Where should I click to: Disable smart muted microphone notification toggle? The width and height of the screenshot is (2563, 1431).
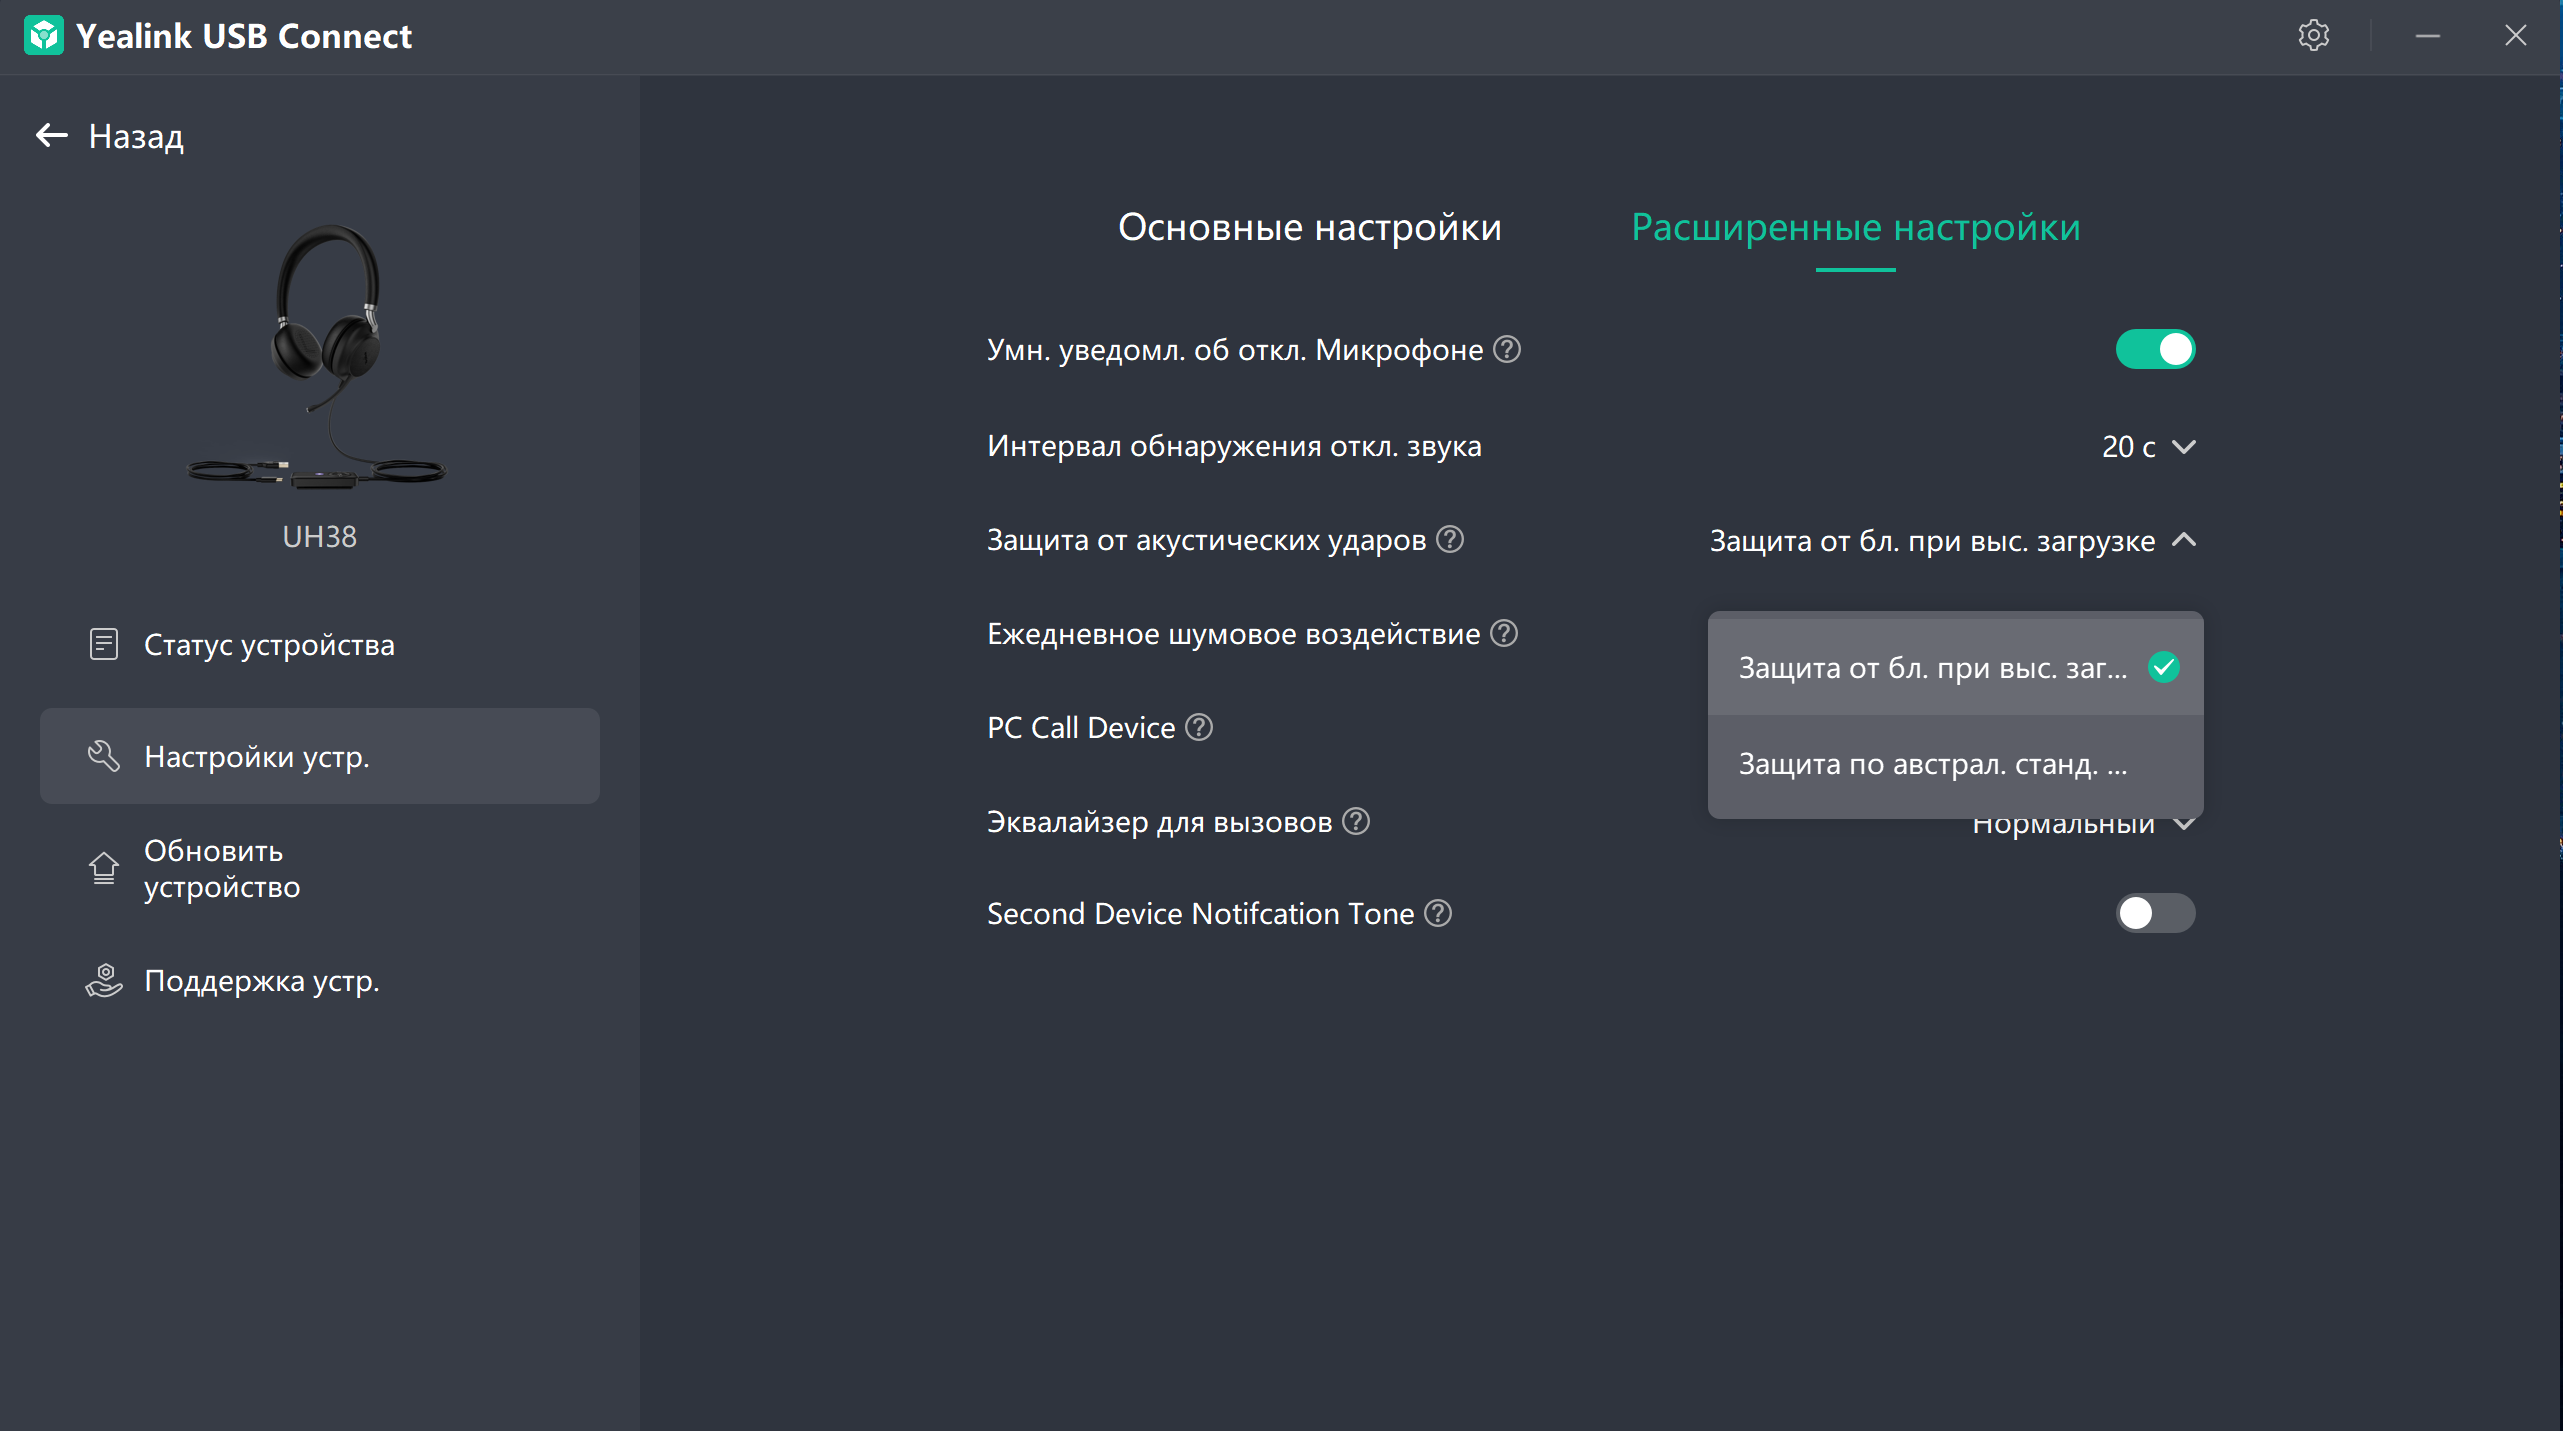click(2155, 349)
